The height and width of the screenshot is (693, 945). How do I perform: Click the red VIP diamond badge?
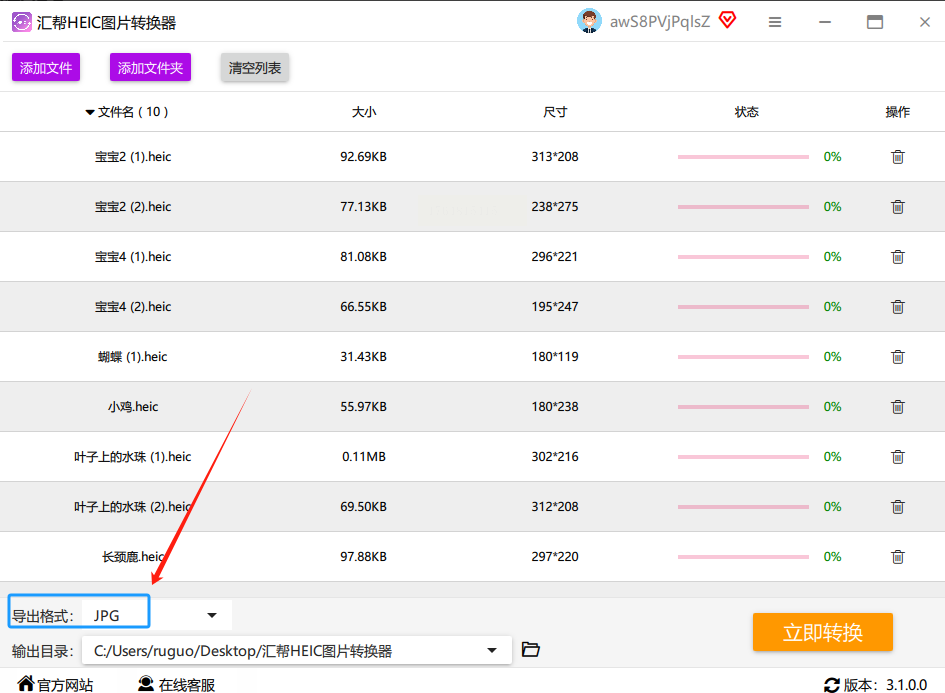pyautogui.click(x=727, y=20)
